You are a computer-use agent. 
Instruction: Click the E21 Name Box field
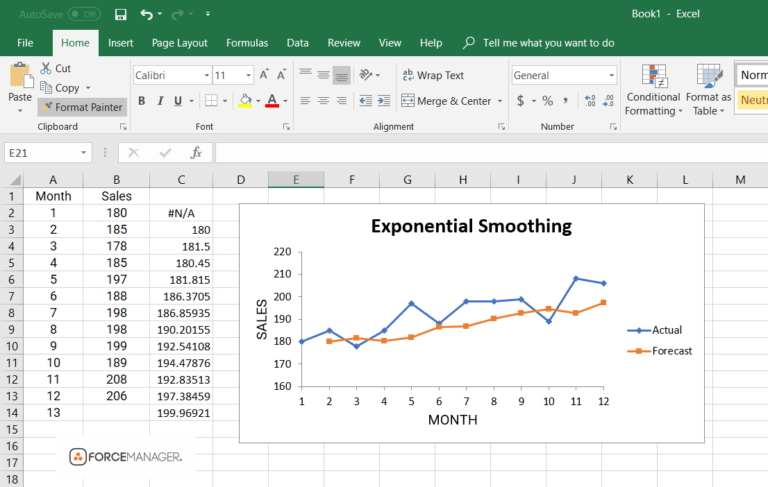41,153
